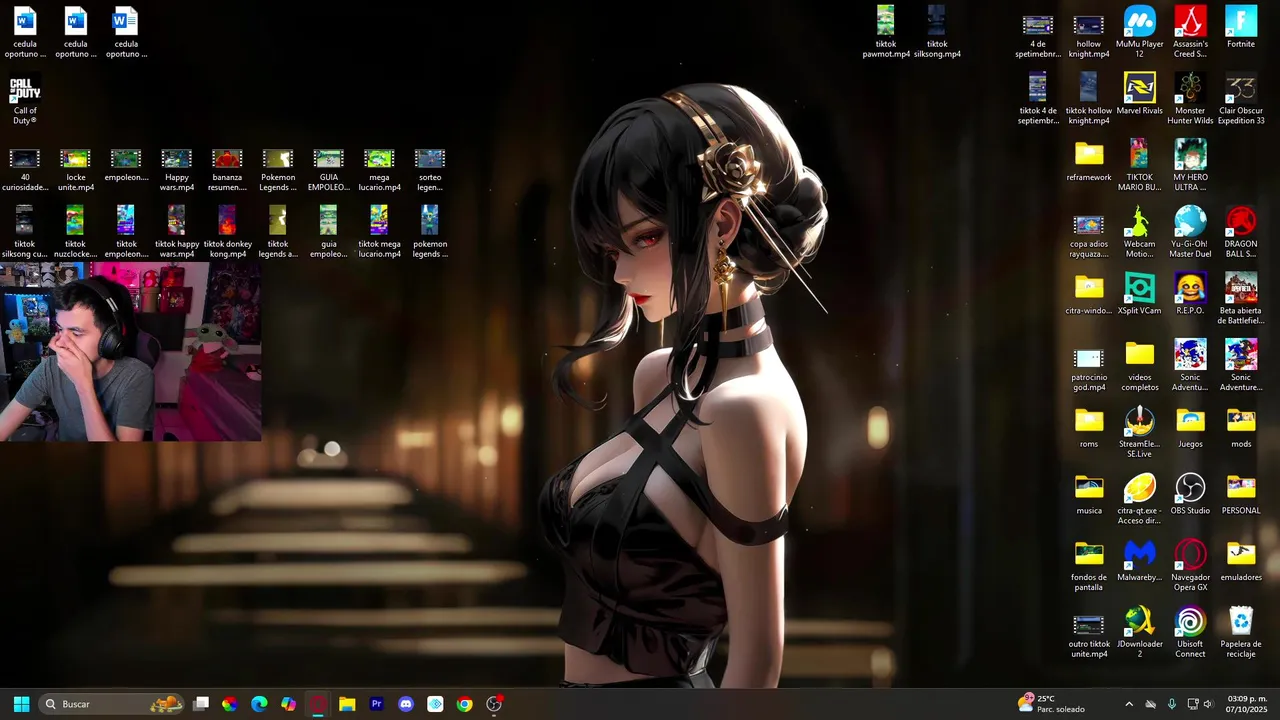The width and height of the screenshot is (1280, 720).
Task: Select the locke unite.mp4 file
Action: point(75,170)
